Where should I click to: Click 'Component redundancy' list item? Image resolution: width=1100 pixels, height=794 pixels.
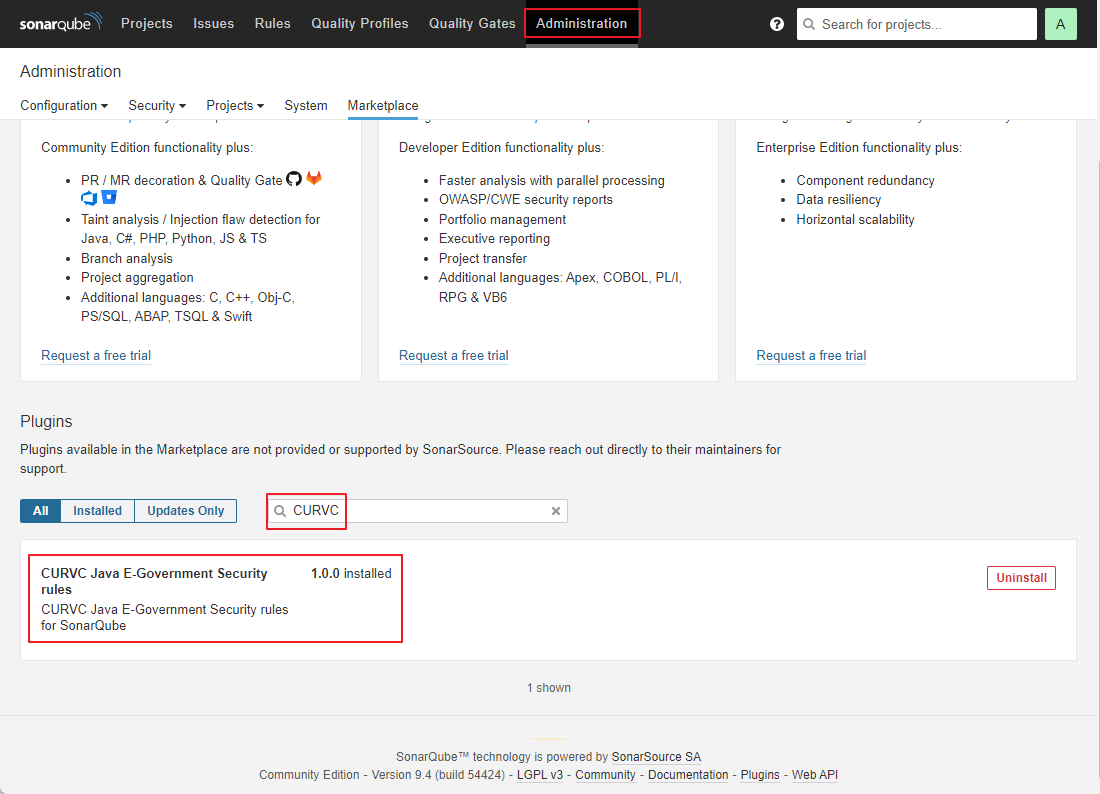coord(865,180)
